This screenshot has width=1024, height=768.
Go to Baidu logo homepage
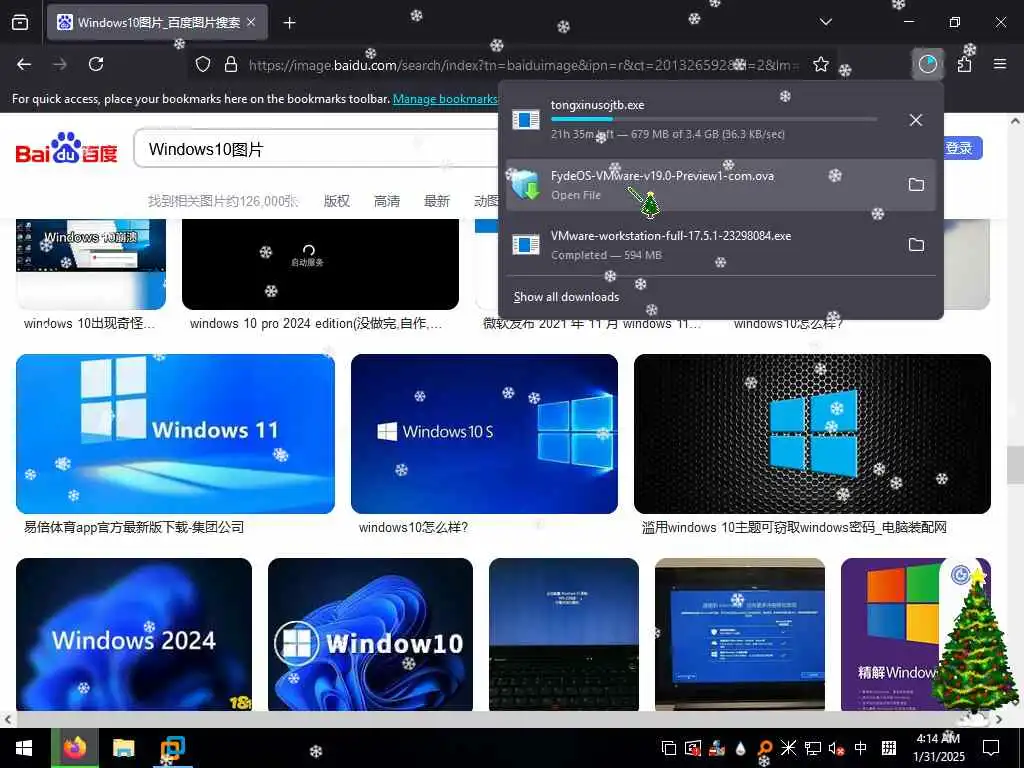click(x=67, y=148)
